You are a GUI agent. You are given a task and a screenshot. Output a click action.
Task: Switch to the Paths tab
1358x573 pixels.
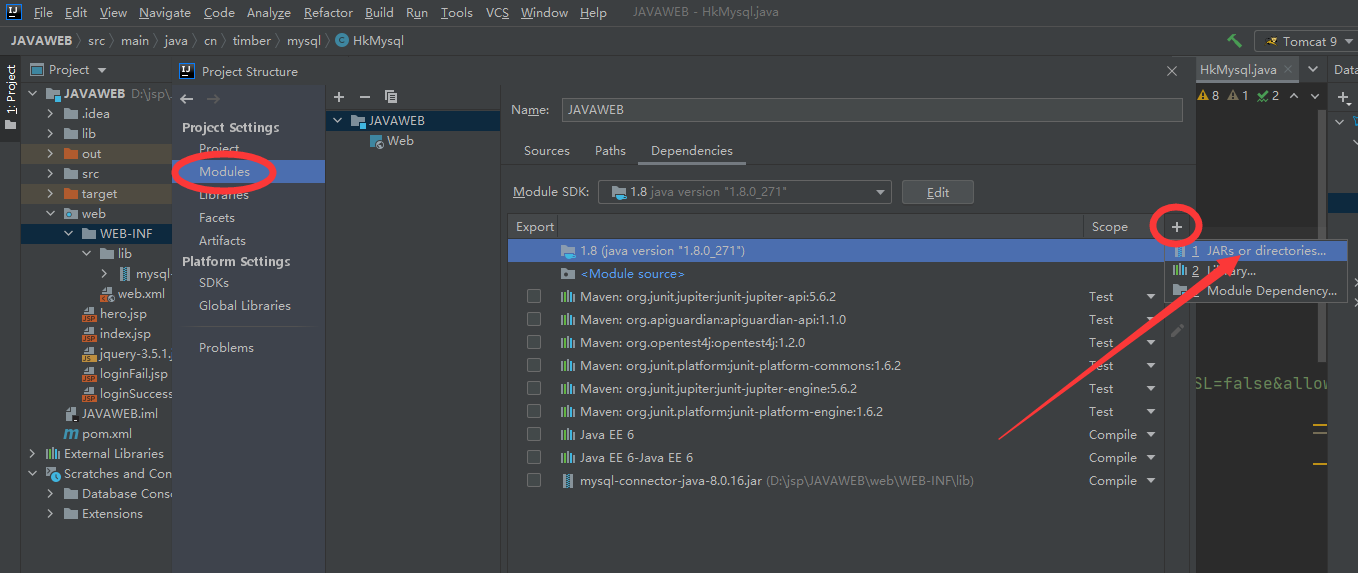click(610, 151)
